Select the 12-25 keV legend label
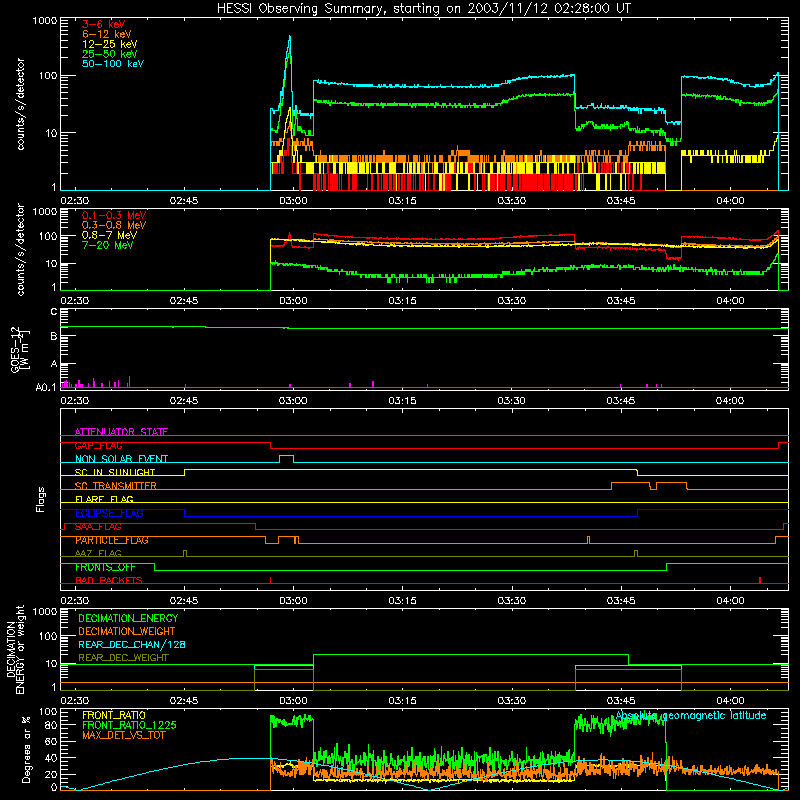Image resolution: width=800 pixels, height=800 pixels. tap(110, 44)
